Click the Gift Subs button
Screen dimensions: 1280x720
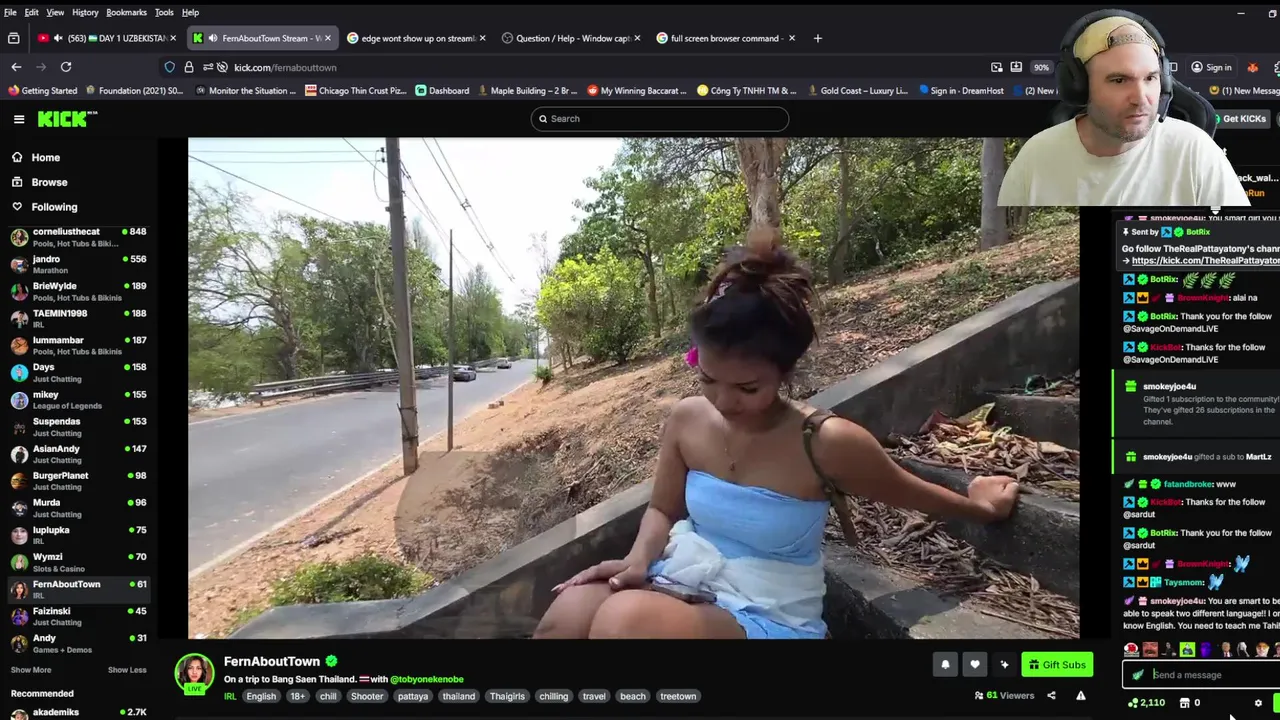(1057, 665)
